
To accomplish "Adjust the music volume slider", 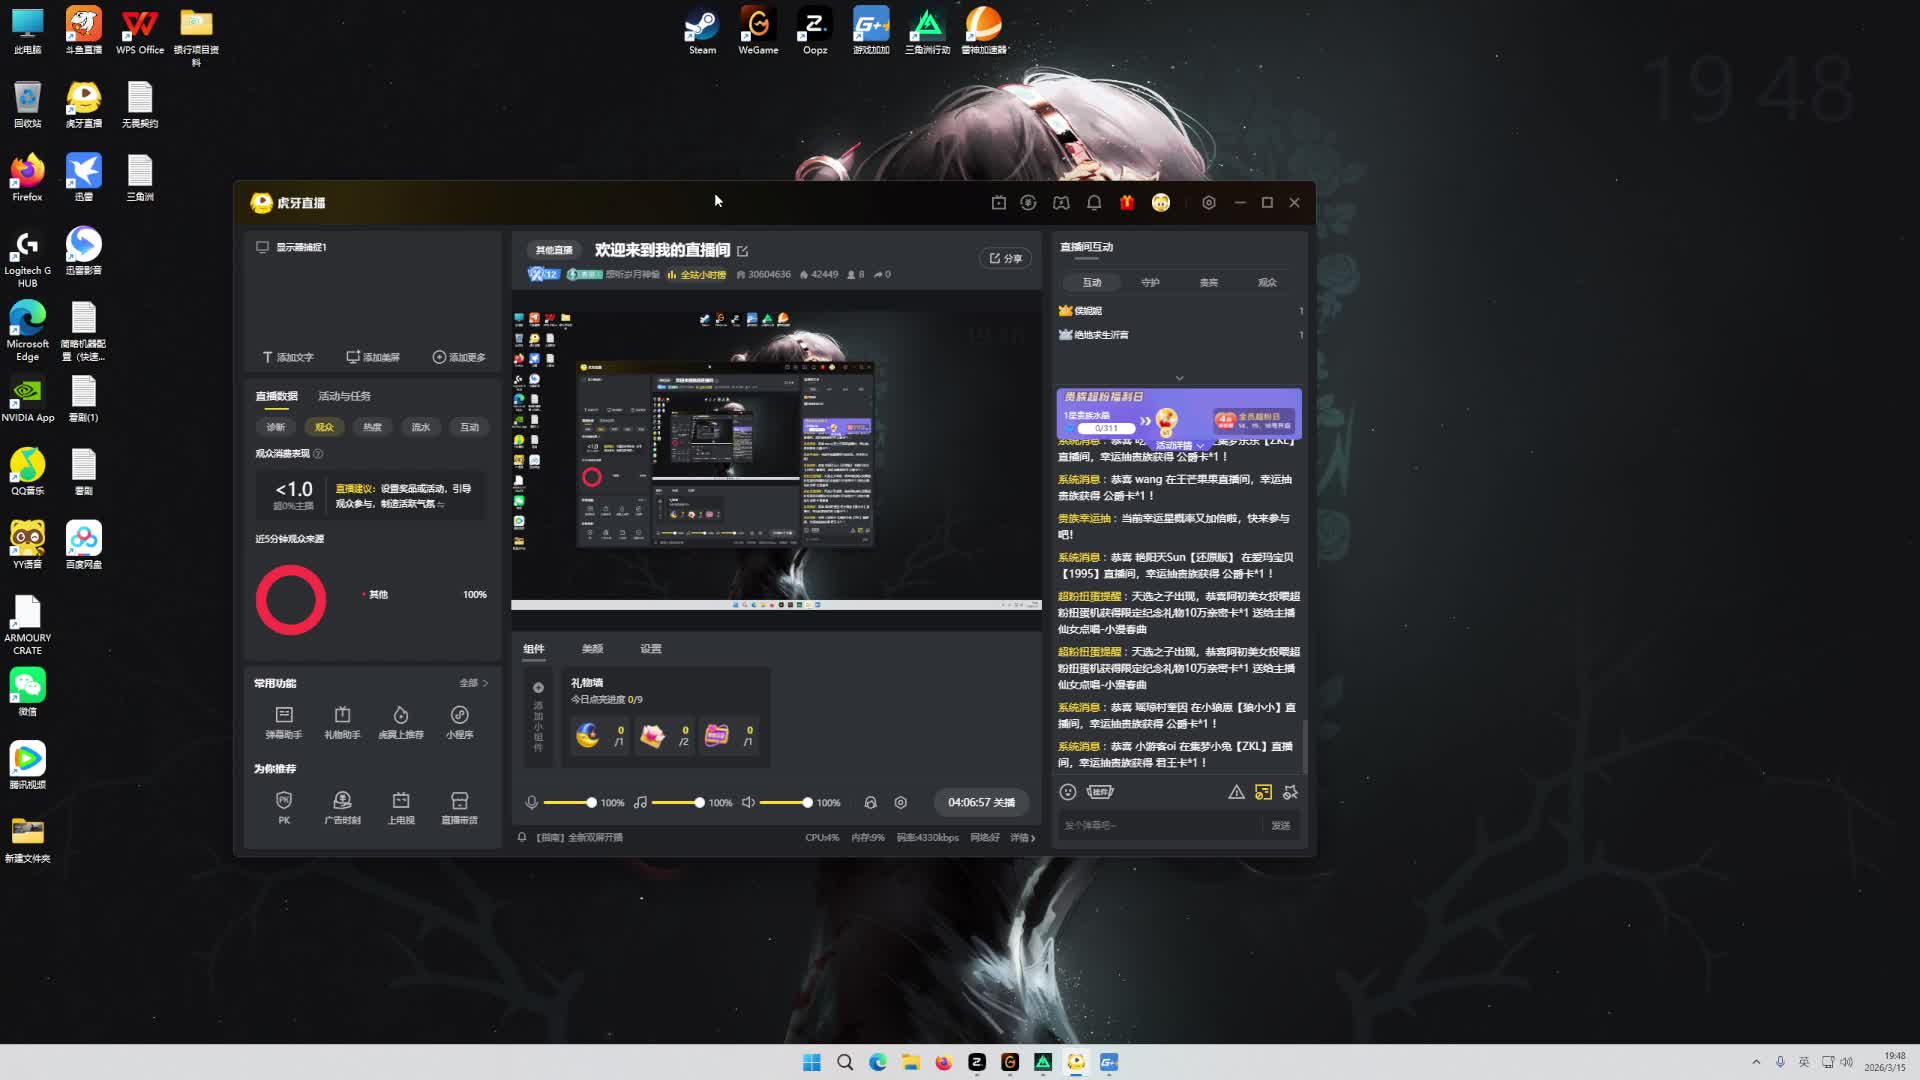I will point(699,803).
